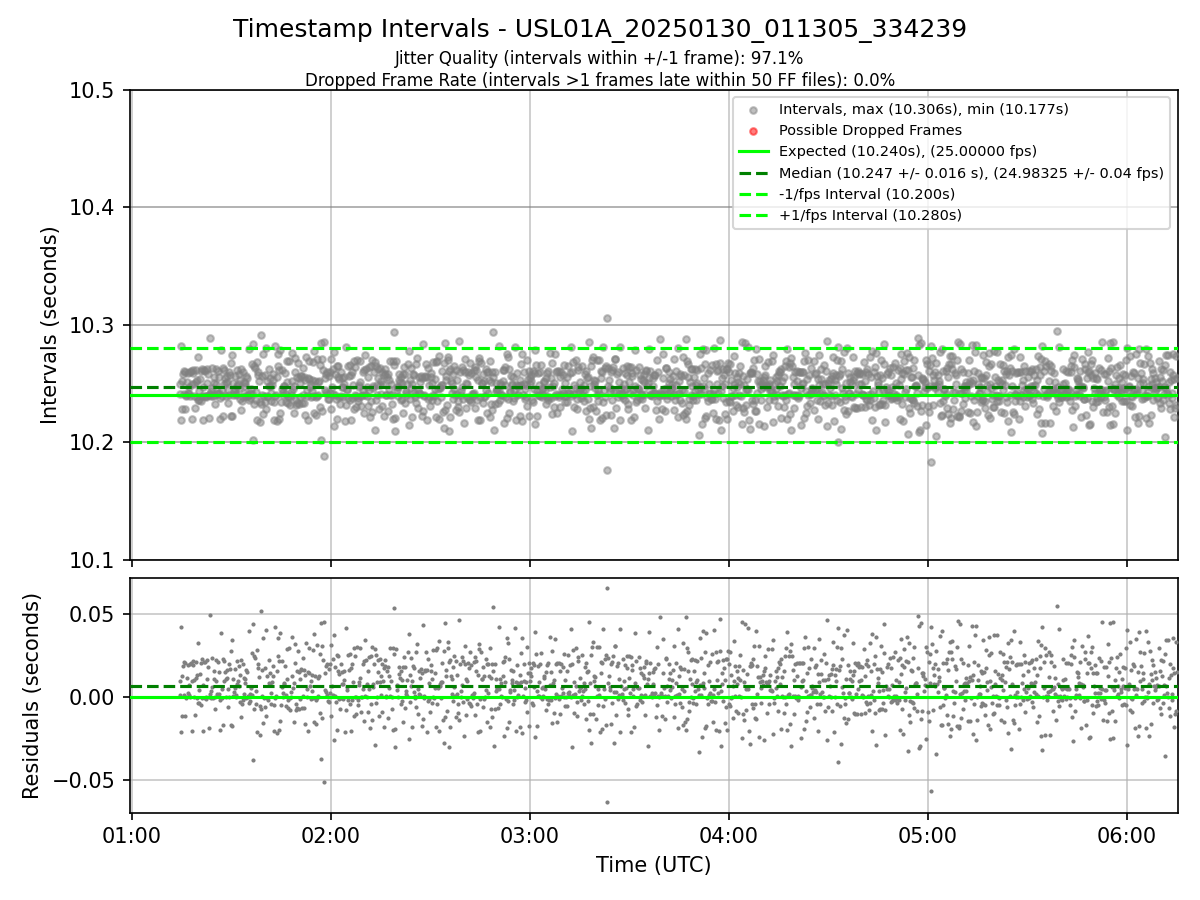Click the 04:00 time tick label

coord(728,834)
